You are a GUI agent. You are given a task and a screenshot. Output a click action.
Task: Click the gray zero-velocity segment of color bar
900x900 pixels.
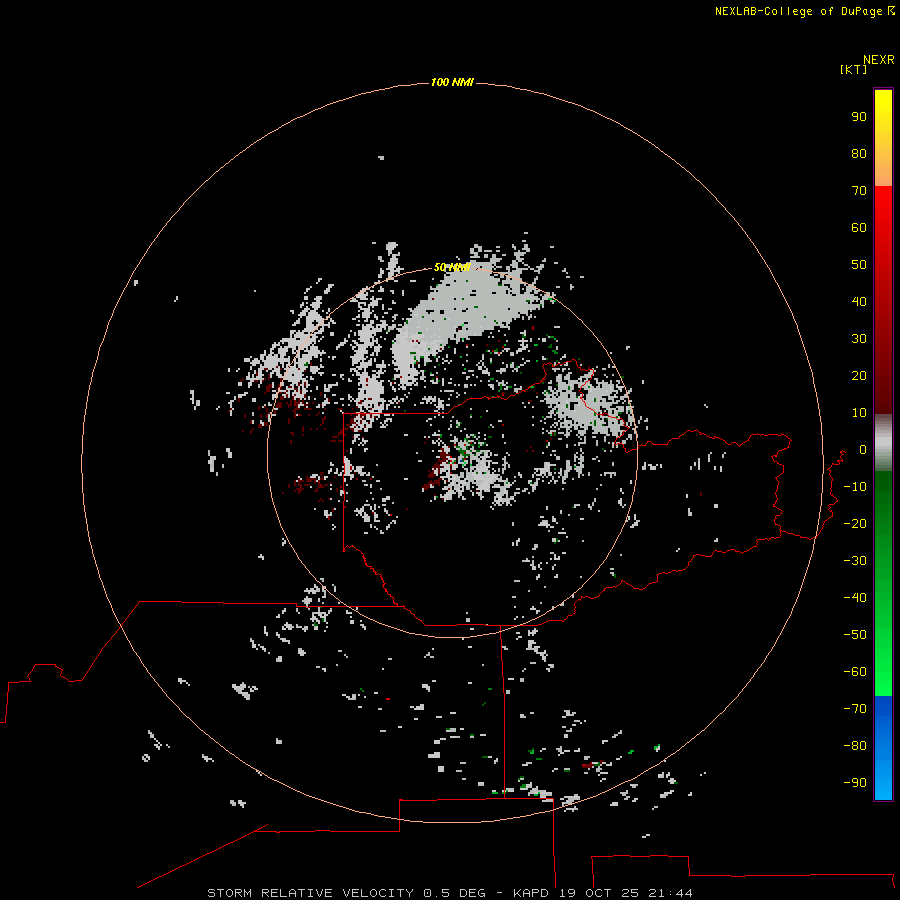(x=883, y=443)
